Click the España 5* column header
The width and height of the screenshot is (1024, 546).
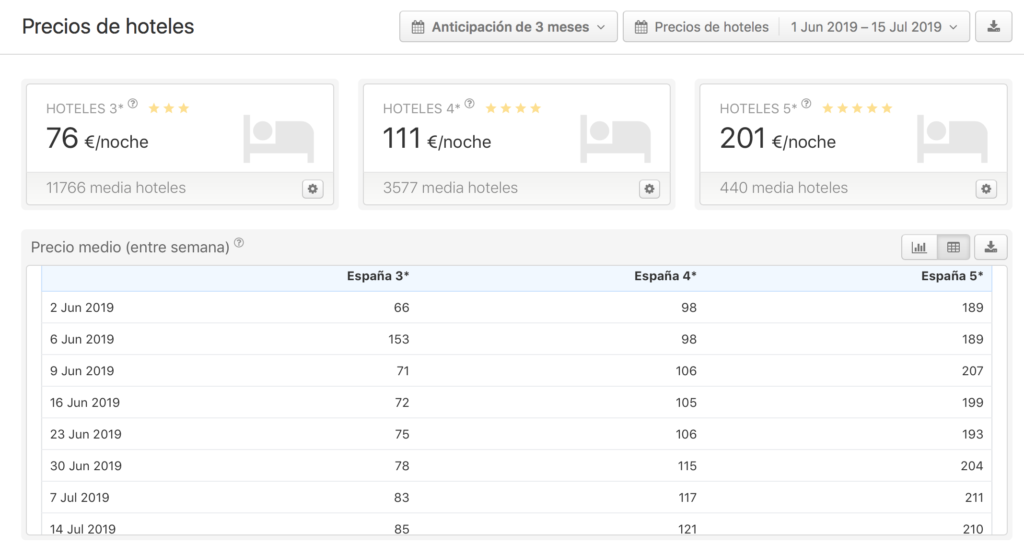(x=952, y=276)
